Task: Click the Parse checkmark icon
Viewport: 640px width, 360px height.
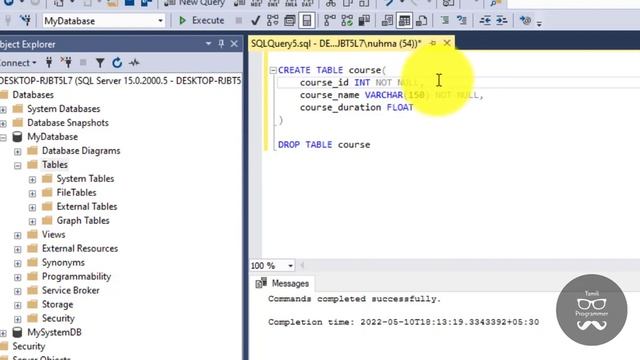Action: tap(256, 20)
